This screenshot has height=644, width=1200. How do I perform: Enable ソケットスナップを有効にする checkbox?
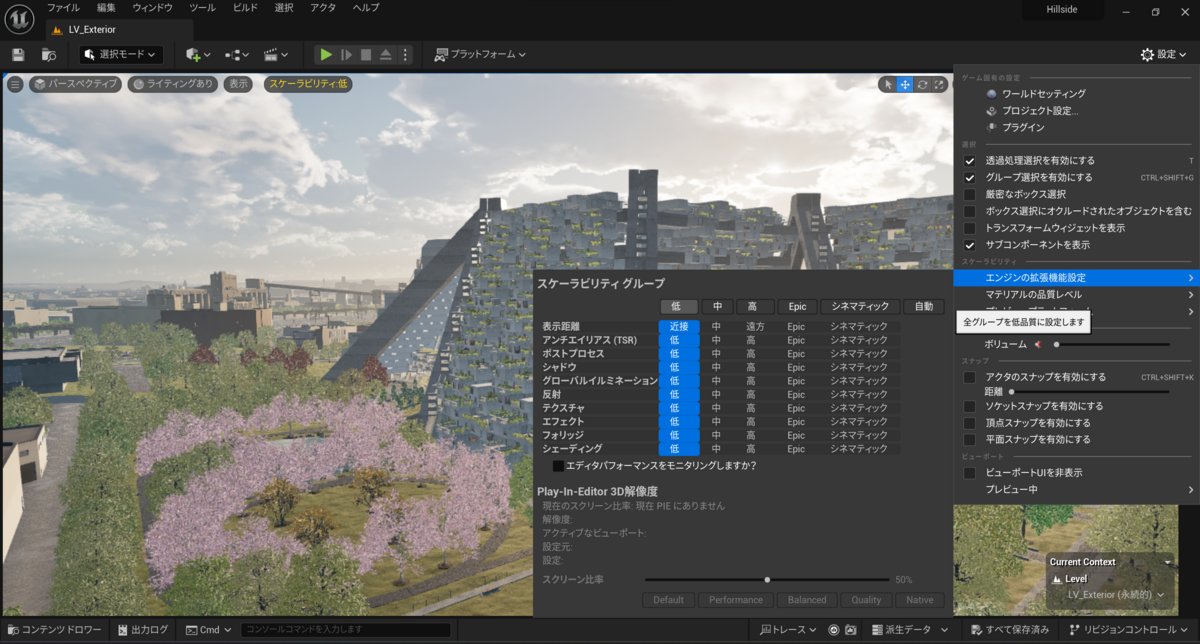(x=969, y=406)
